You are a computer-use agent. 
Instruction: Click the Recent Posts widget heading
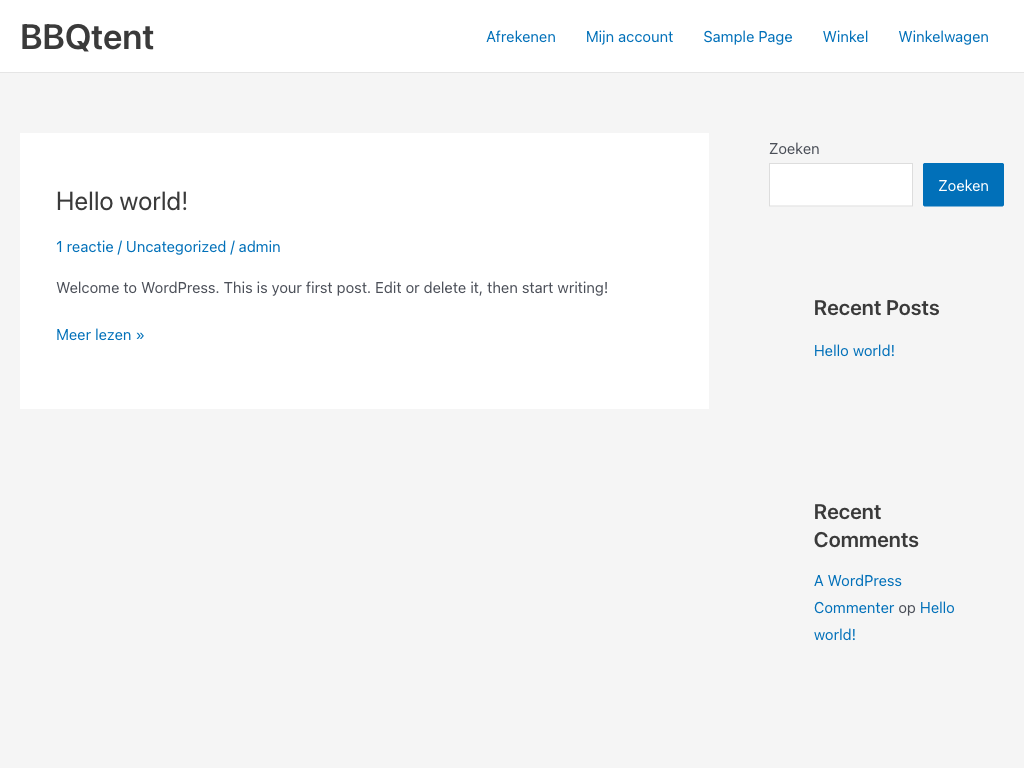click(x=876, y=308)
